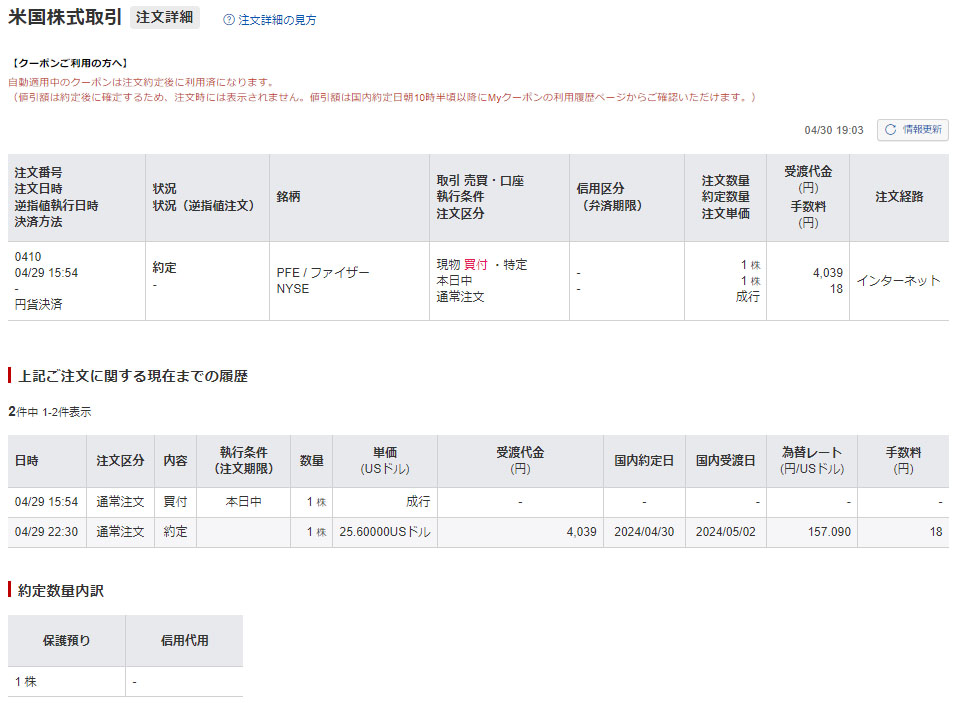Click the 米国株式取引 page heading

coord(65,17)
